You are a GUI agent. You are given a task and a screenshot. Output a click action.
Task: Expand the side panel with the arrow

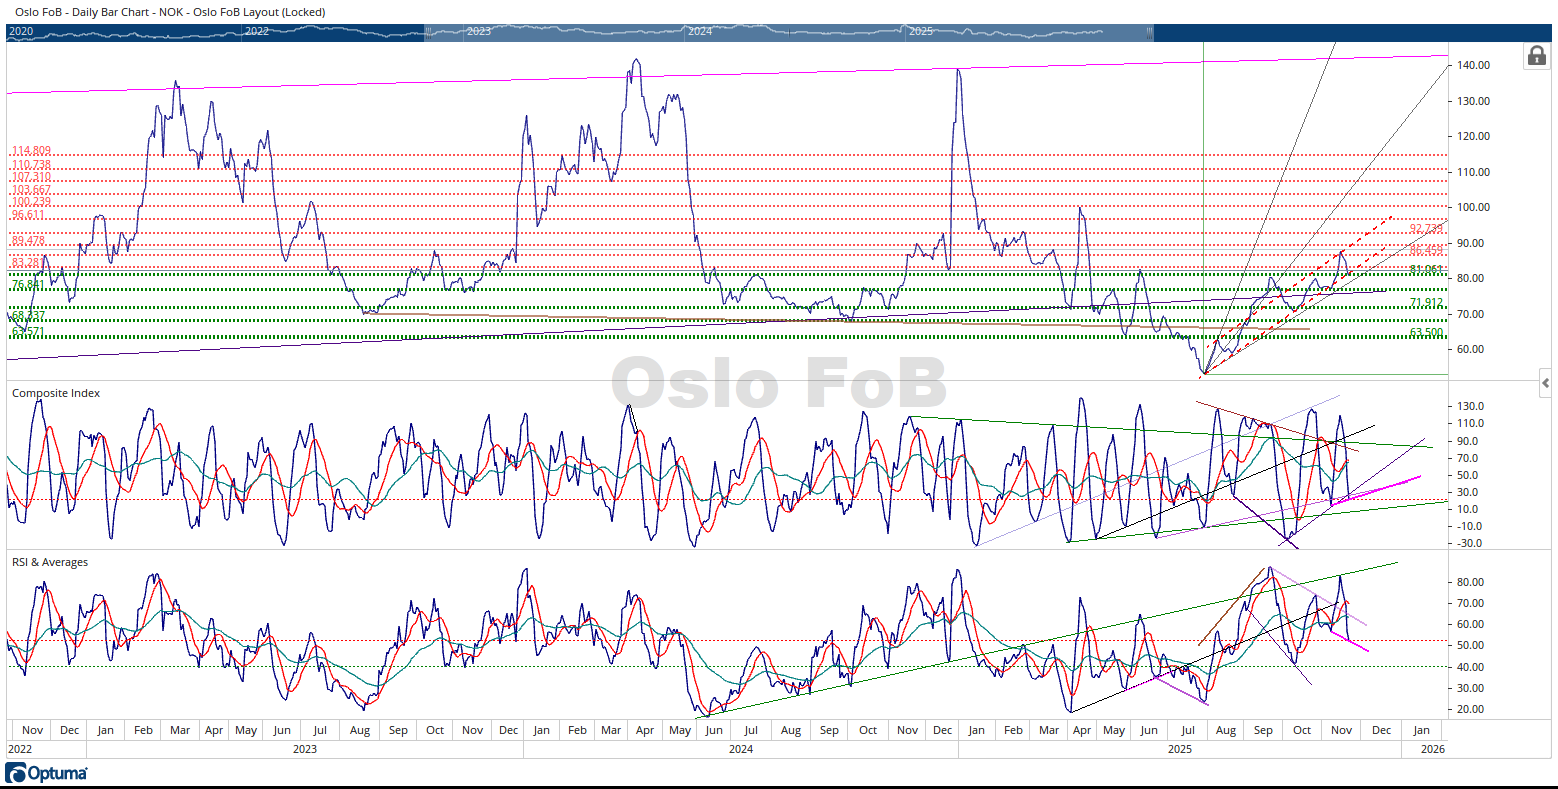[x=1545, y=382]
